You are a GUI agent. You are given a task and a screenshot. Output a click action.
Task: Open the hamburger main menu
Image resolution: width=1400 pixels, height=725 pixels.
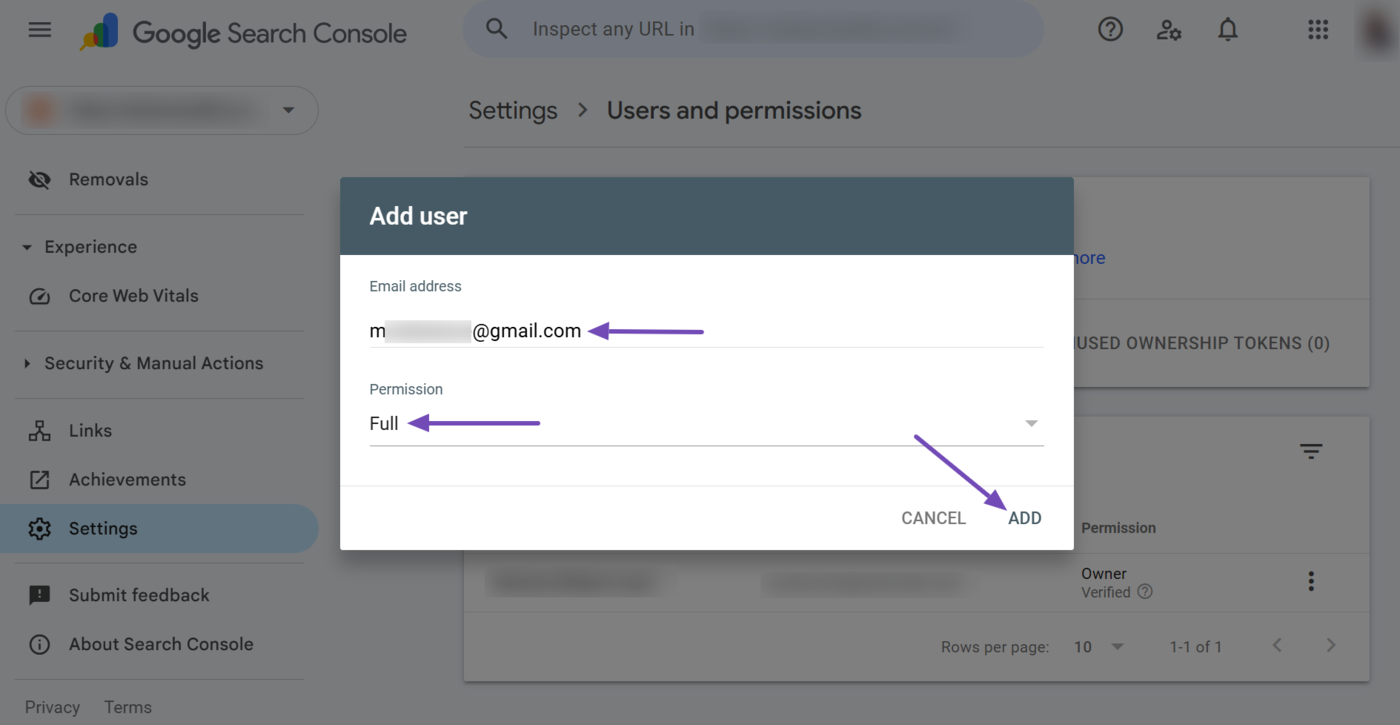pos(40,30)
